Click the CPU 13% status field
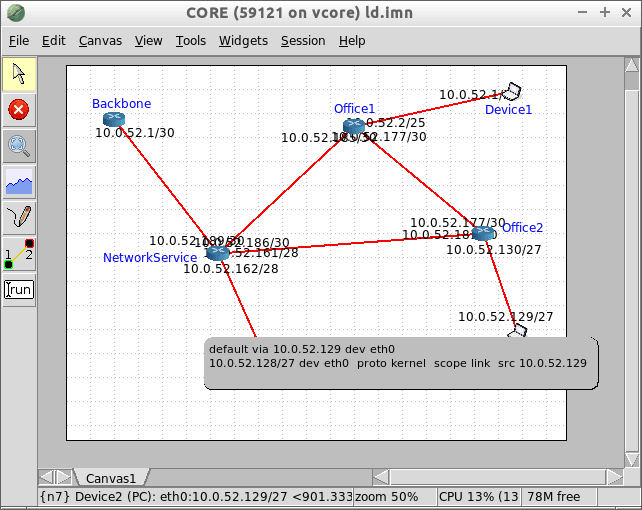 pyautogui.click(x=479, y=497)
